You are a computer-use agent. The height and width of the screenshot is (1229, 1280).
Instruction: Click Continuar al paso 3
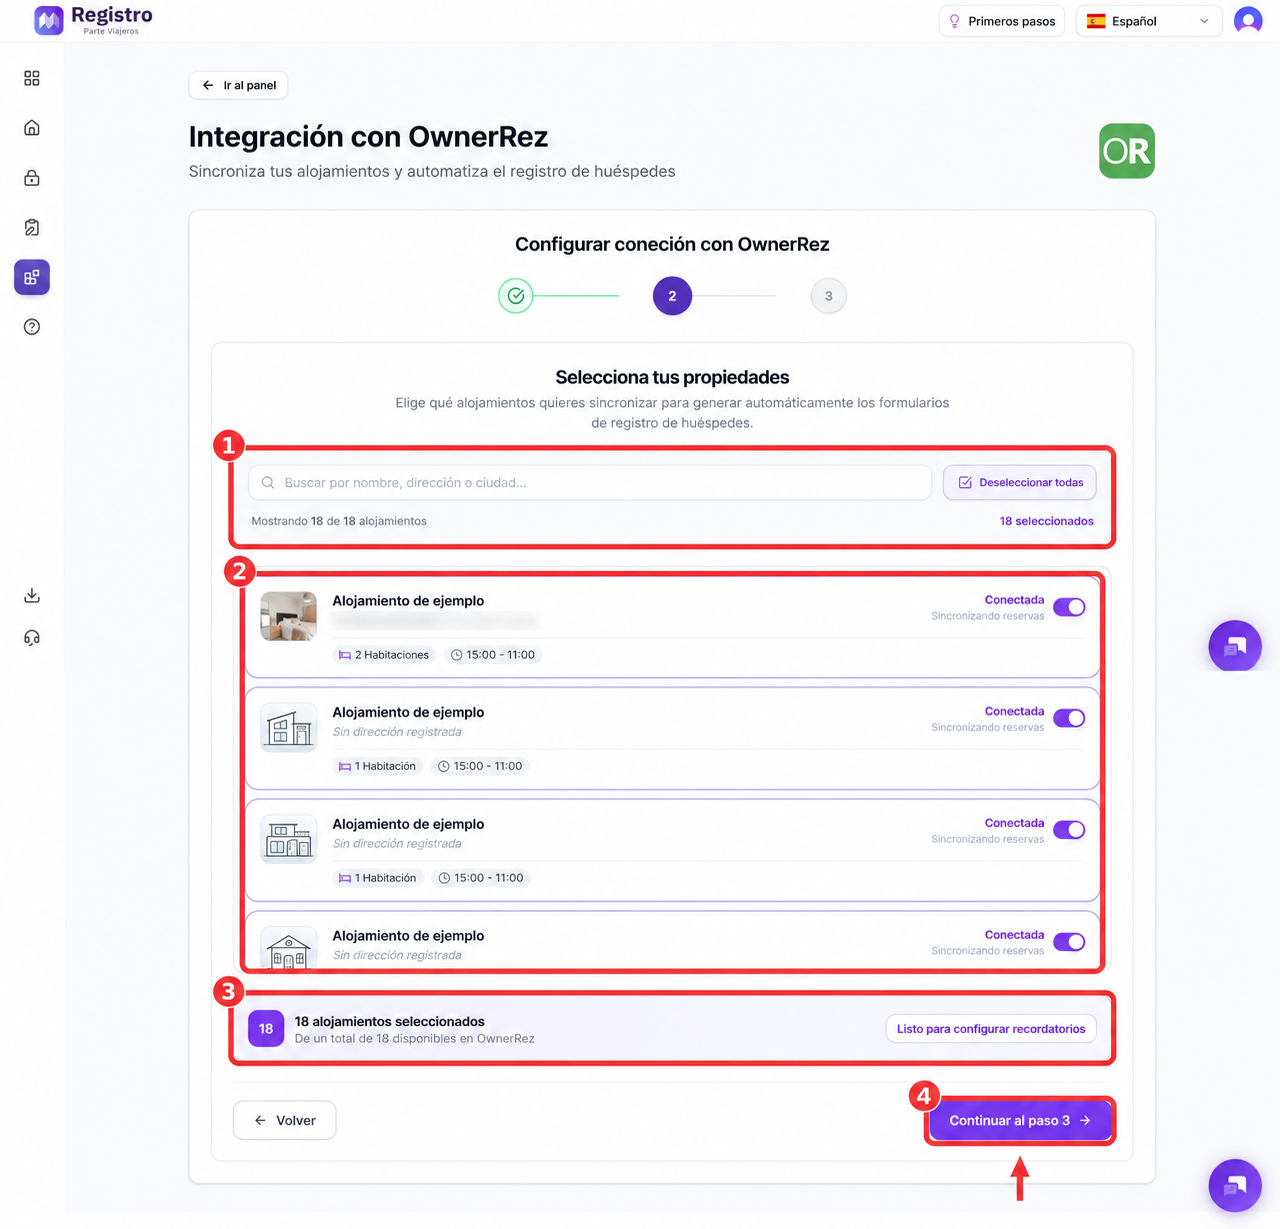click(1020, 1121)
